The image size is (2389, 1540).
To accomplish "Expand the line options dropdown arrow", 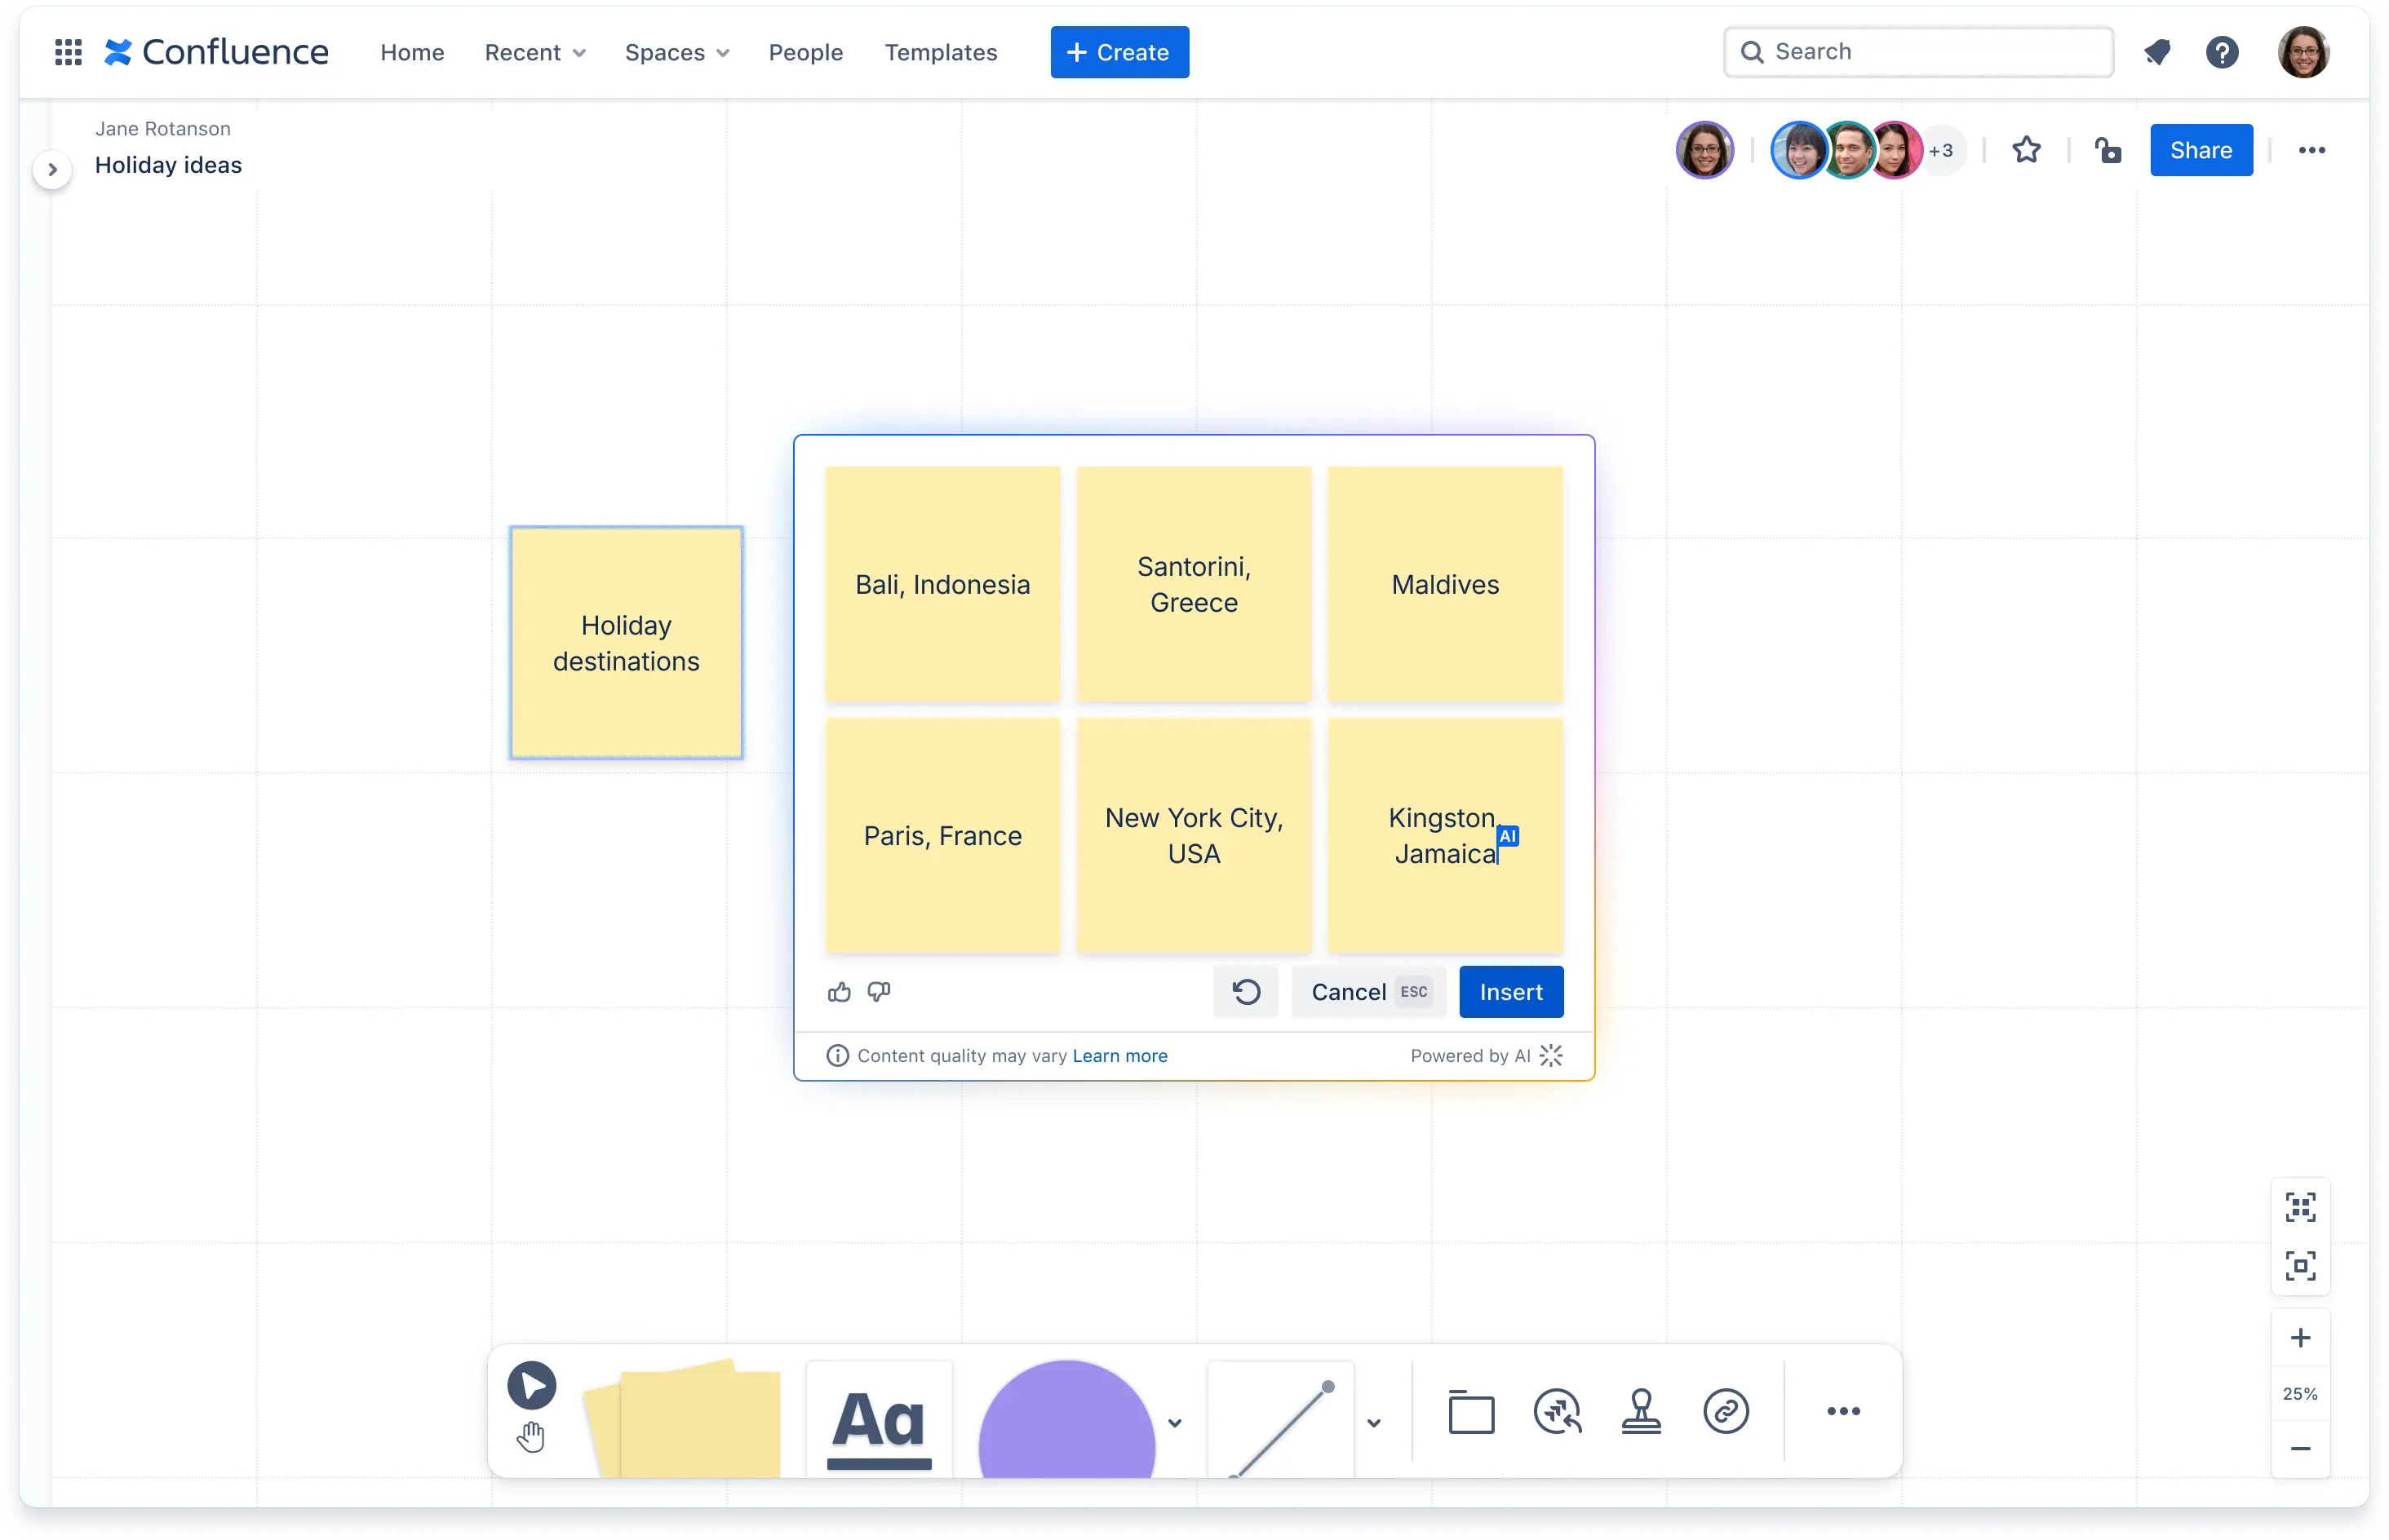I will click(x=1374, y=1422).
